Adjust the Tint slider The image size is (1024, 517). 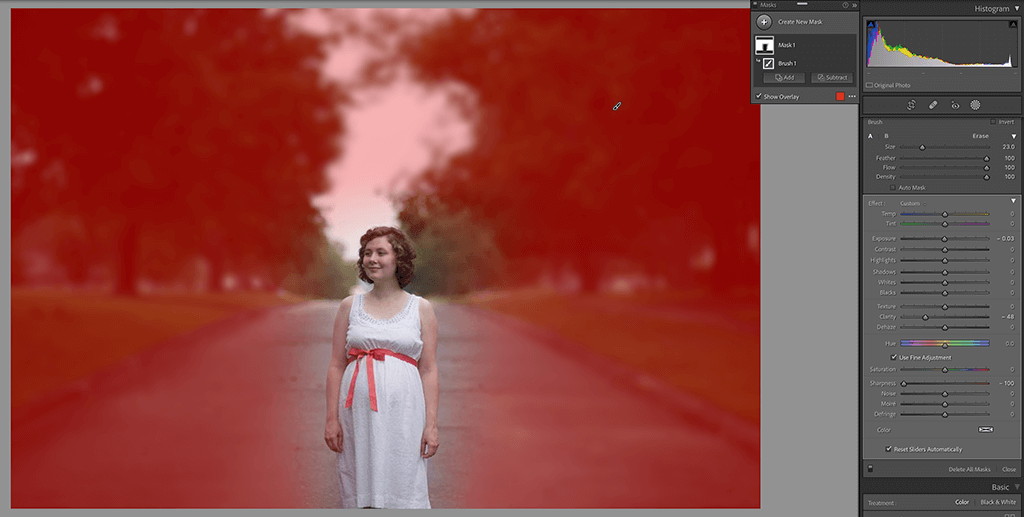[944, 224]
